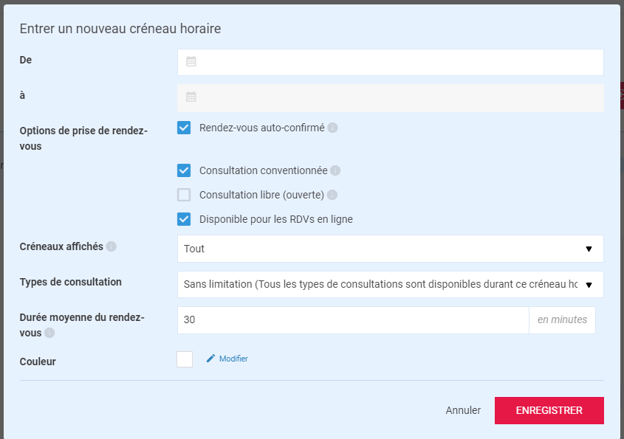Enable the Consultation libre (ouverte) checkbox
Image resolution: width=624 pixels, height=439 pixels.
click(184, 195)
